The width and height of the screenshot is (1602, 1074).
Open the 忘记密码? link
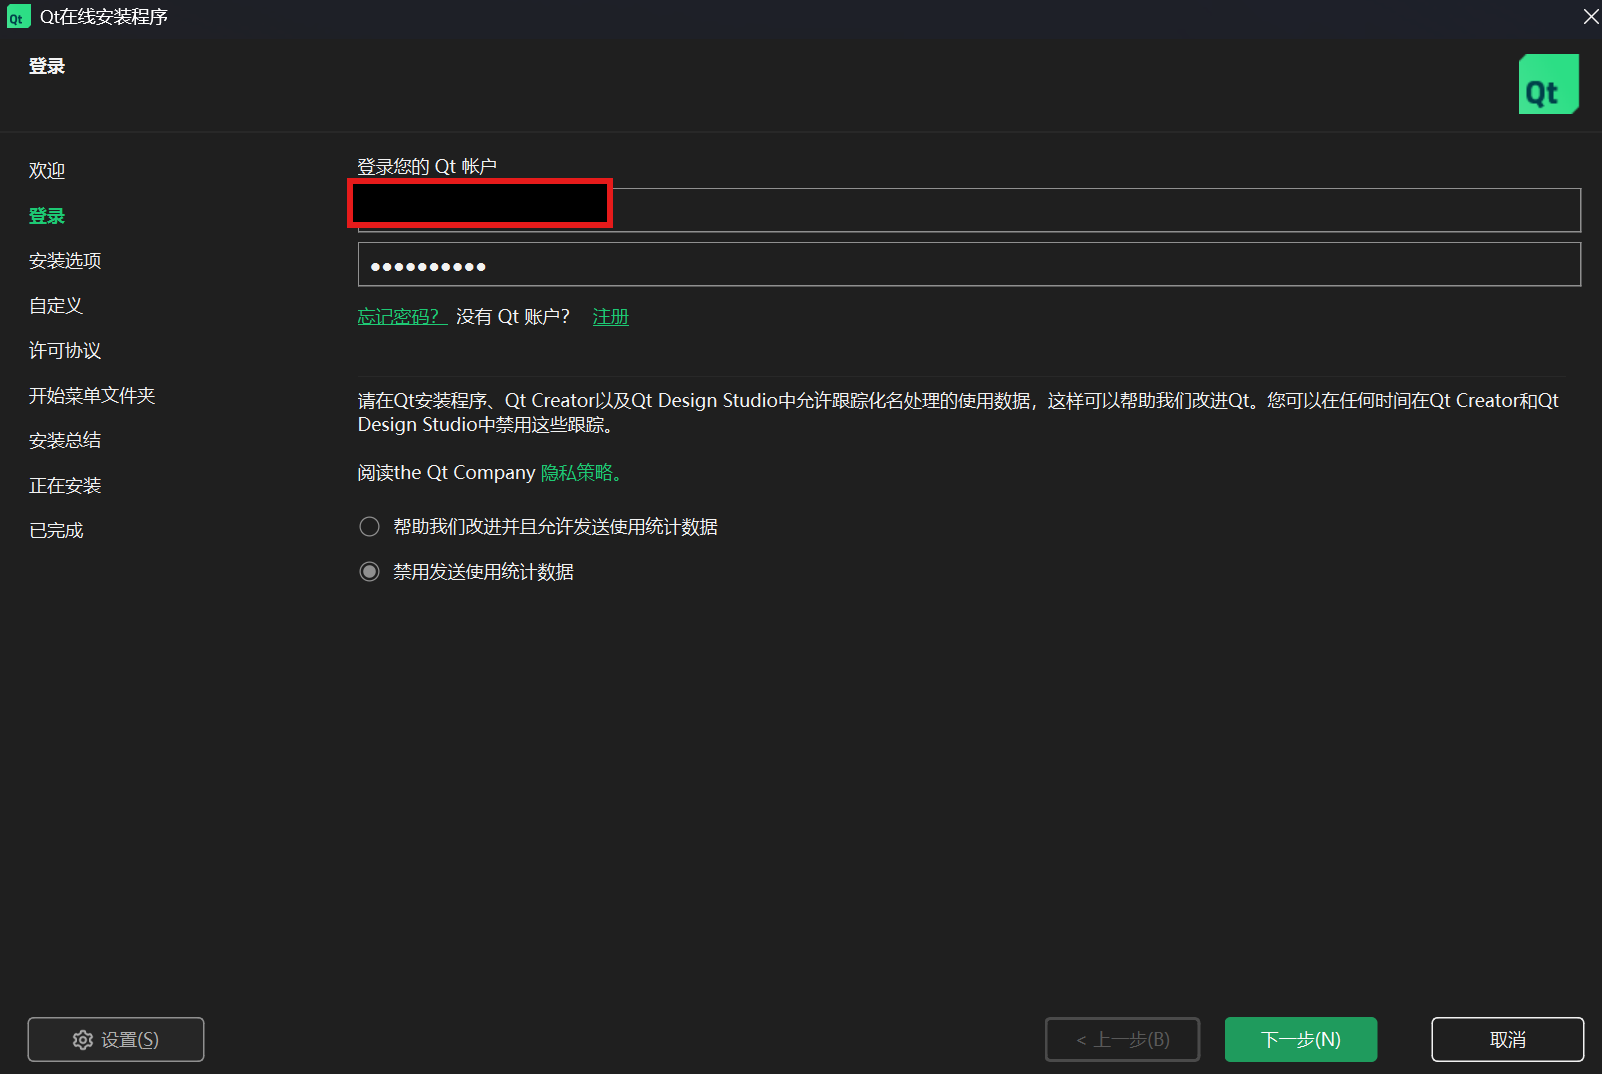[401, 317]
